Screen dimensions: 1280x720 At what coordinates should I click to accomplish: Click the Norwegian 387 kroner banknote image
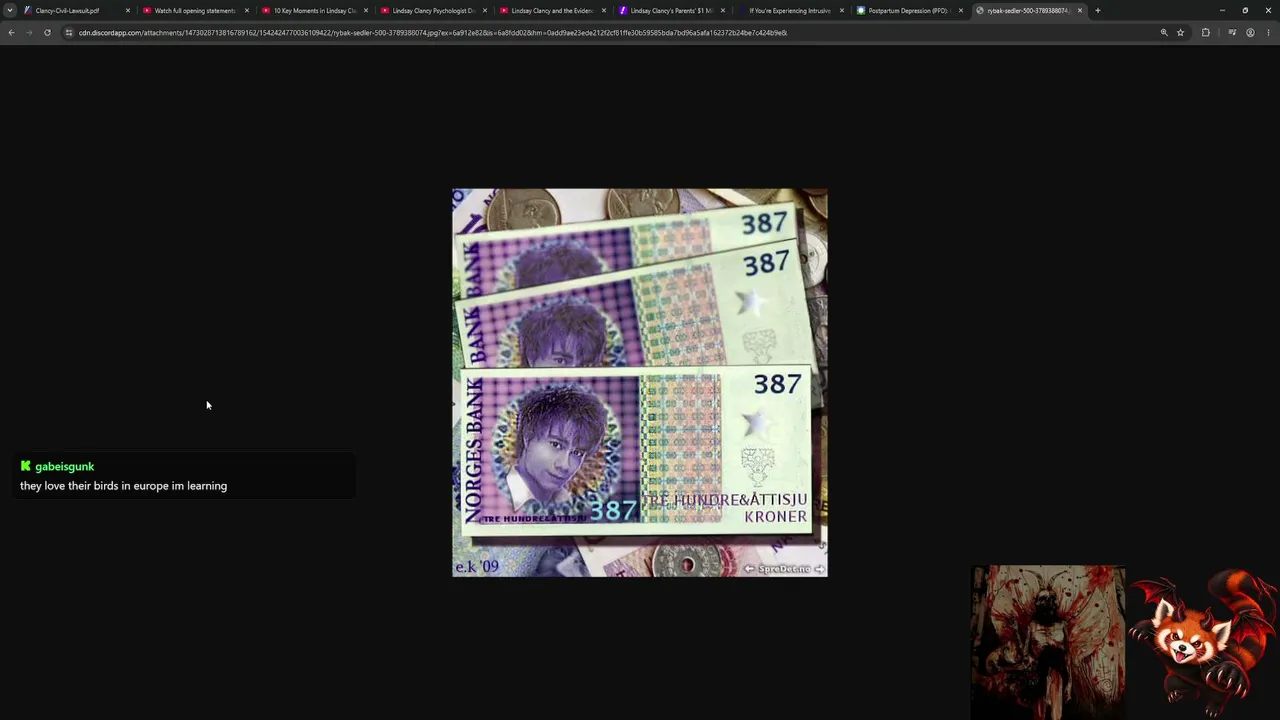640,383
